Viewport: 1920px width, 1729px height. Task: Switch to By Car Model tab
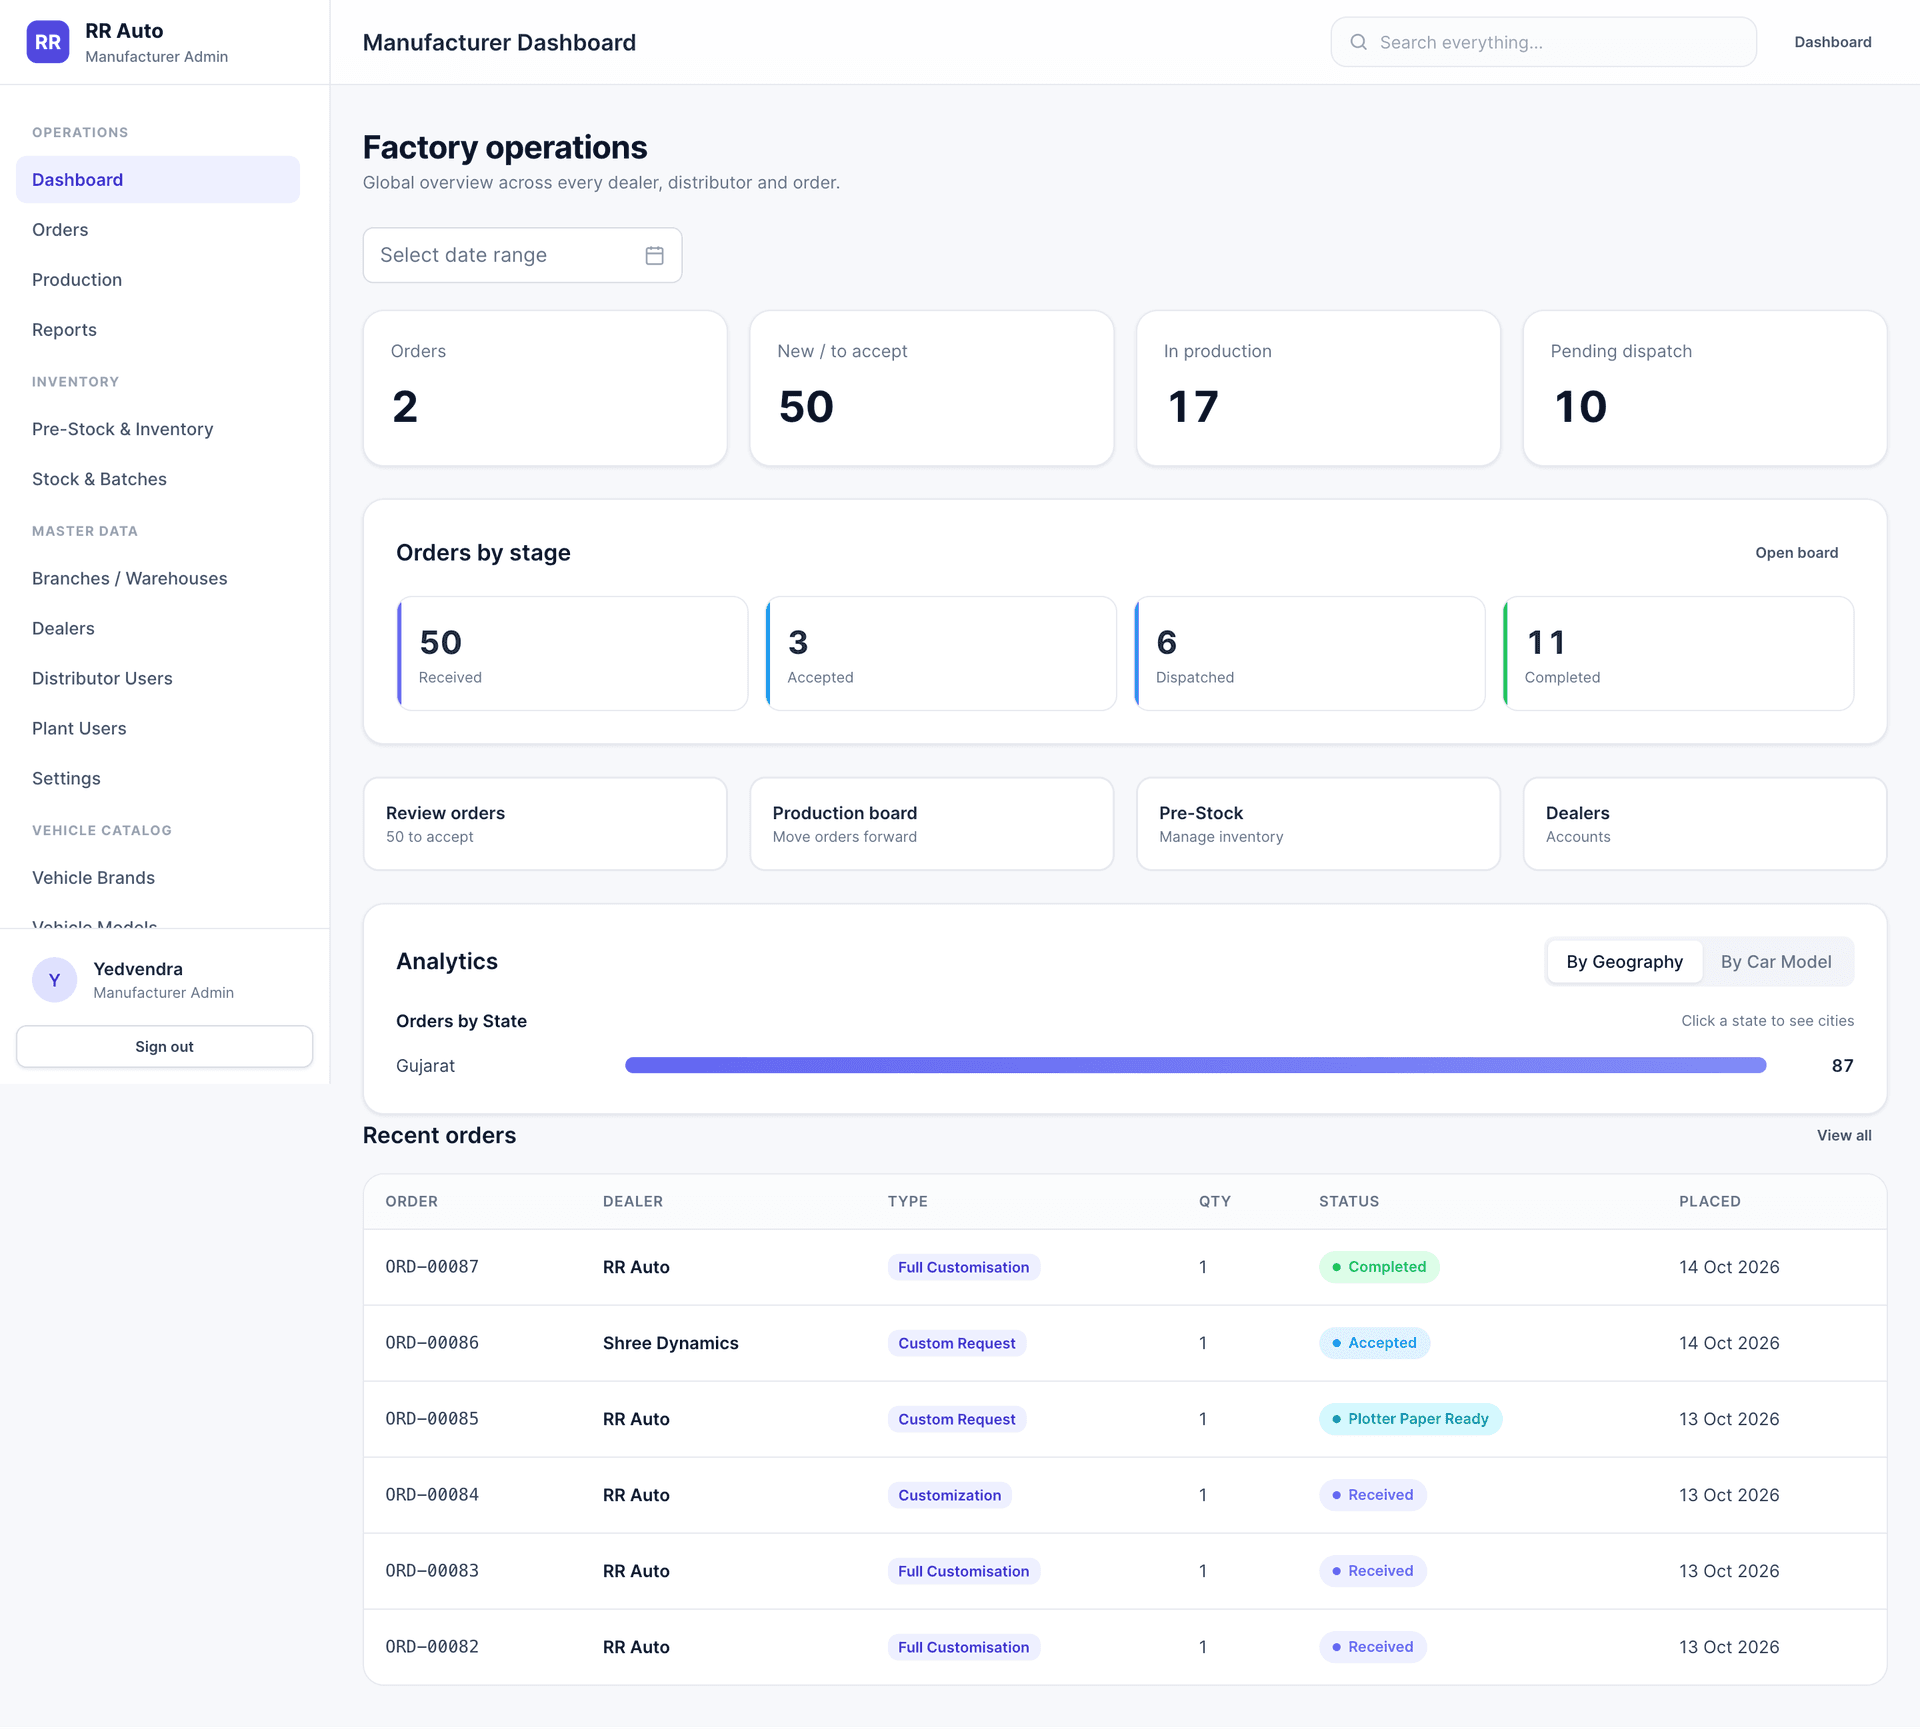[x=1776, y=961]
